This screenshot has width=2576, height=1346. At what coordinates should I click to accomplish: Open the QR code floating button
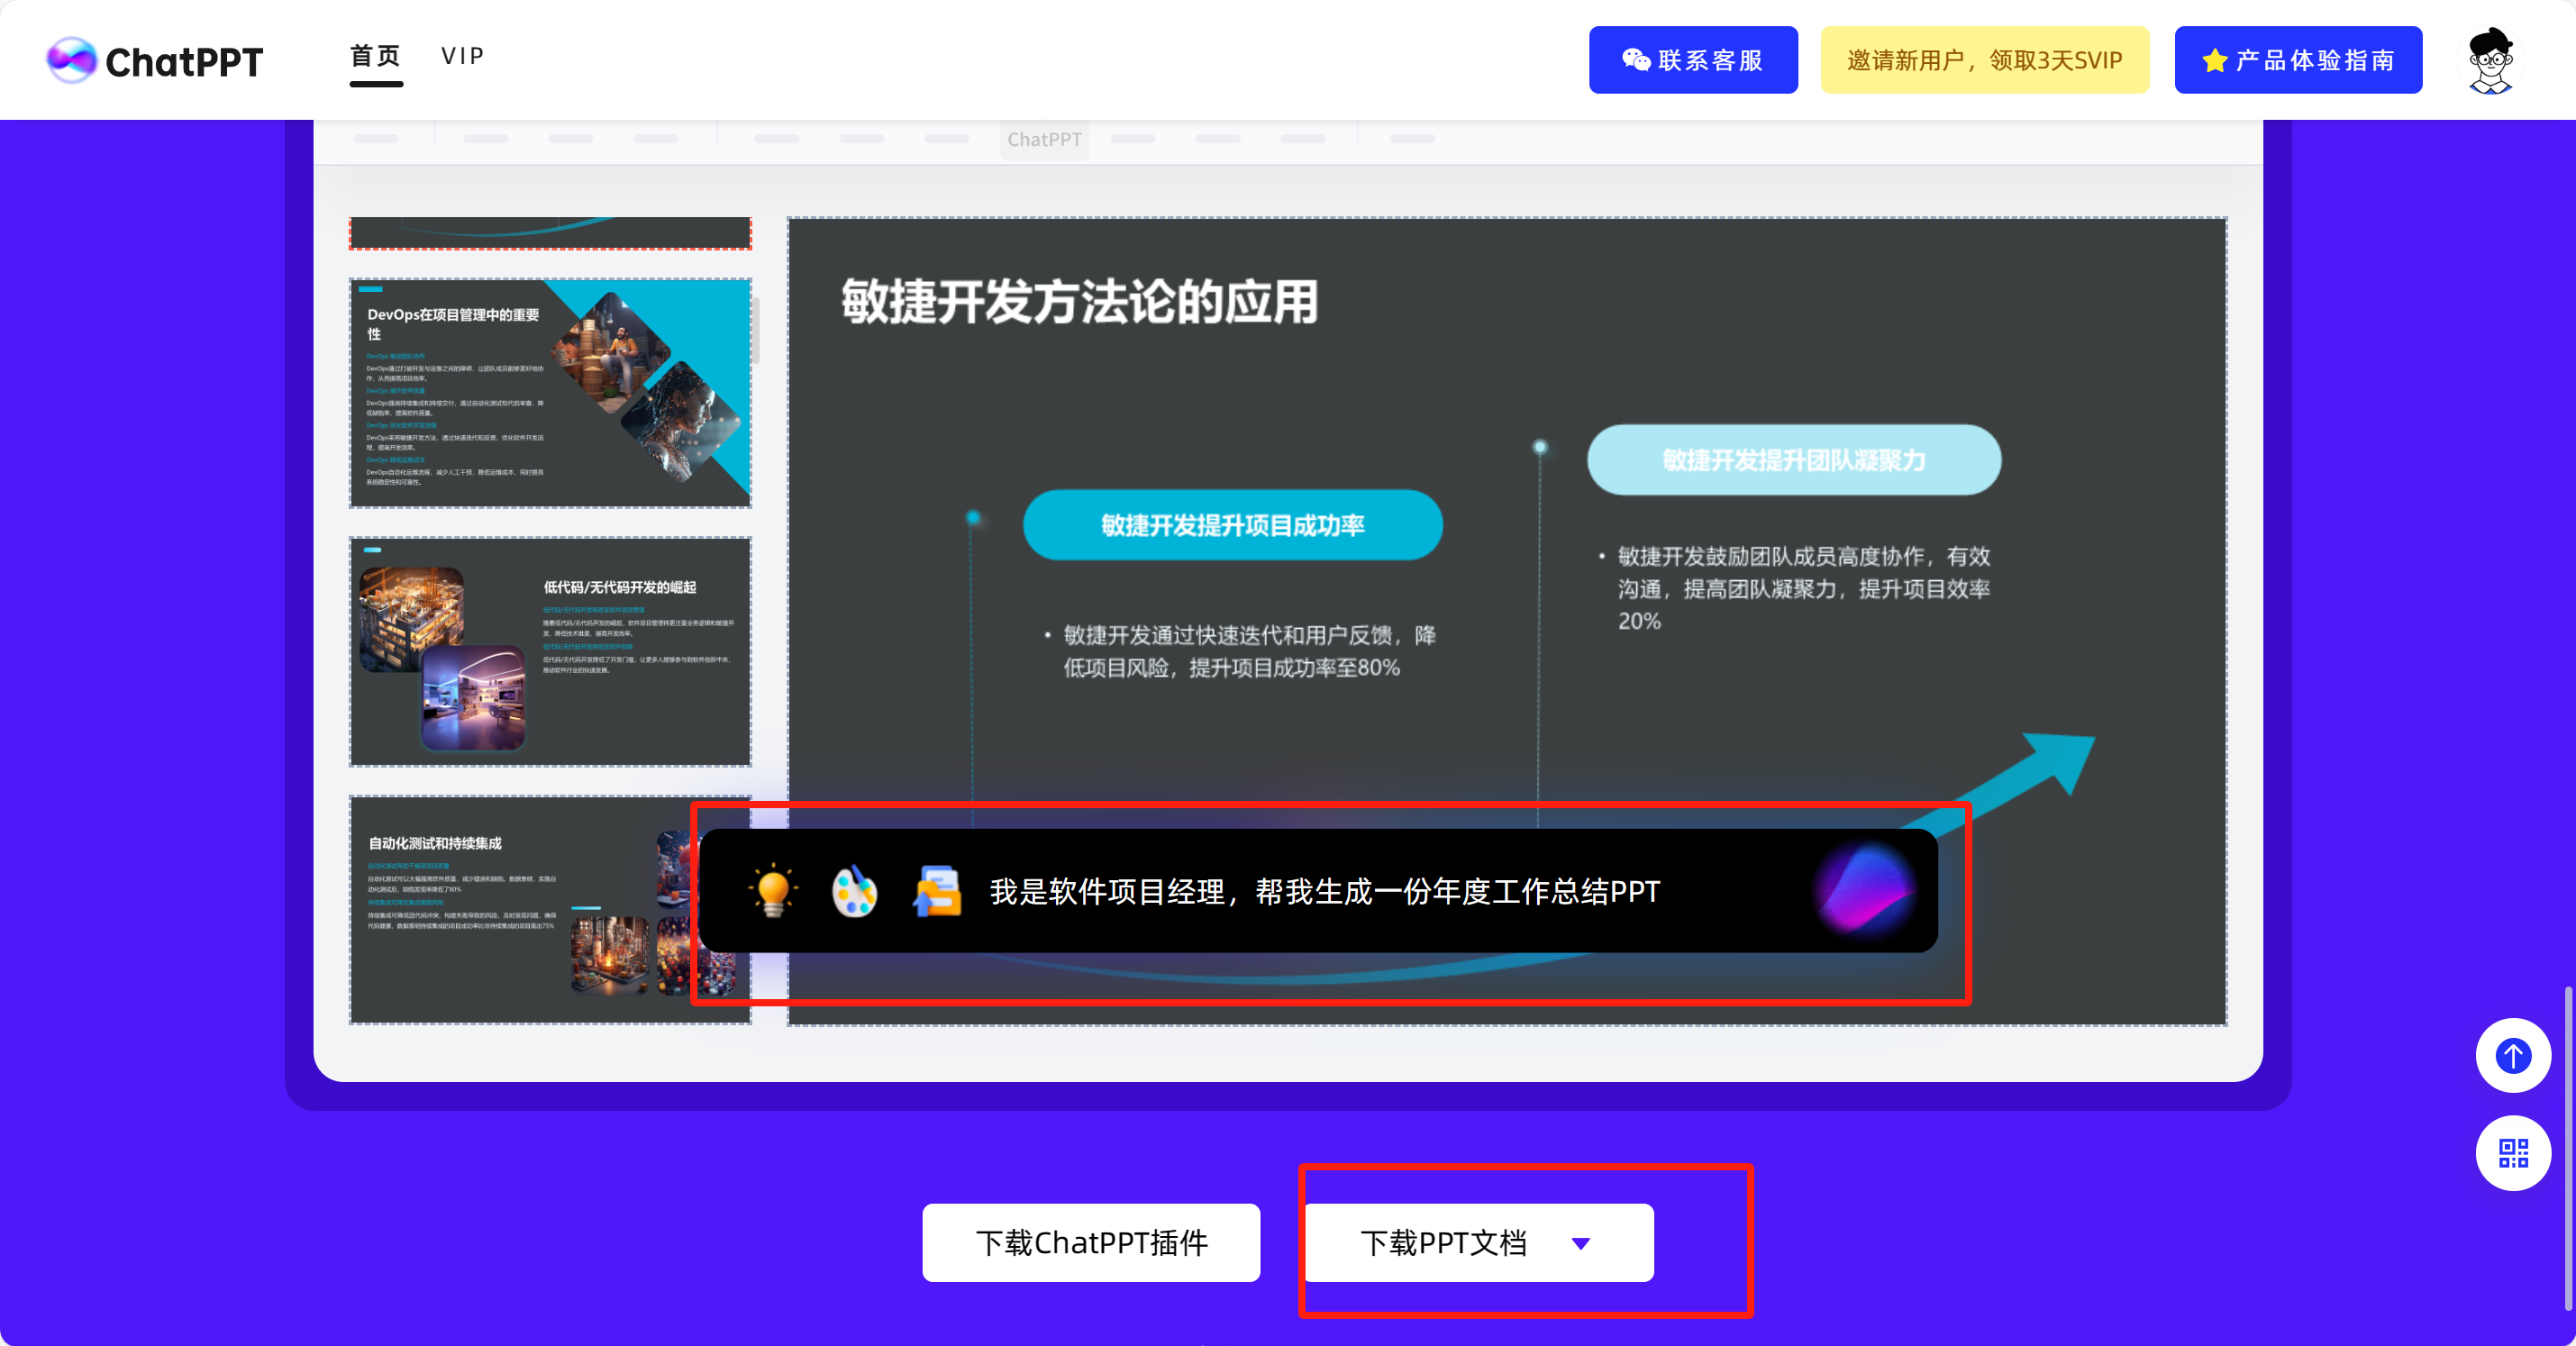click(x=2512, y=1153)
